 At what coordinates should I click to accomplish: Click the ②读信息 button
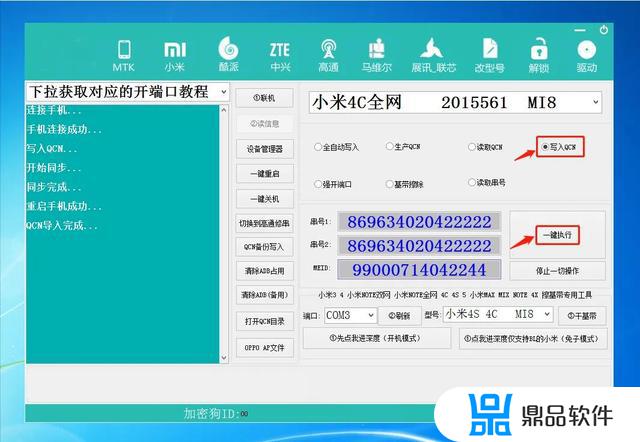point(264,124)
